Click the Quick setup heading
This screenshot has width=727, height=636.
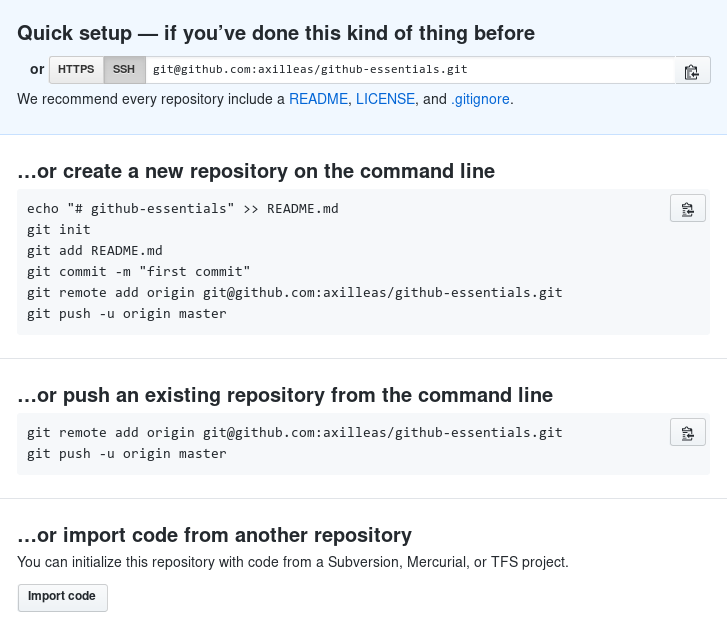(x=276, y=33)
